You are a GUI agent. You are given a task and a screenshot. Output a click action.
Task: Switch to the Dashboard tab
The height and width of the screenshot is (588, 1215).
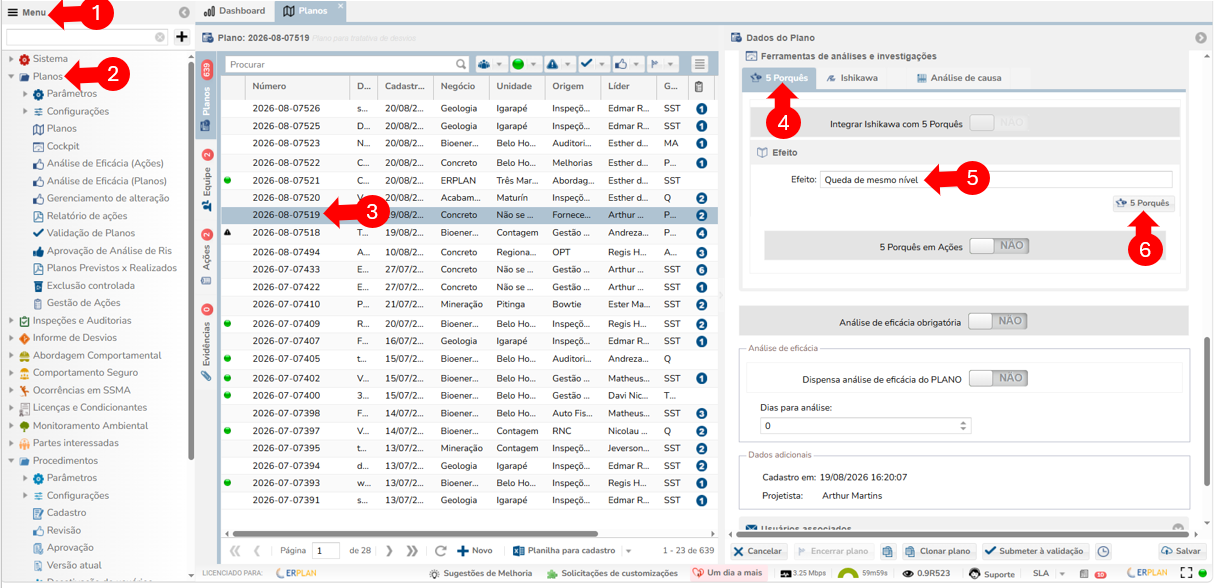pyautogui.click(x=234, y=11)
